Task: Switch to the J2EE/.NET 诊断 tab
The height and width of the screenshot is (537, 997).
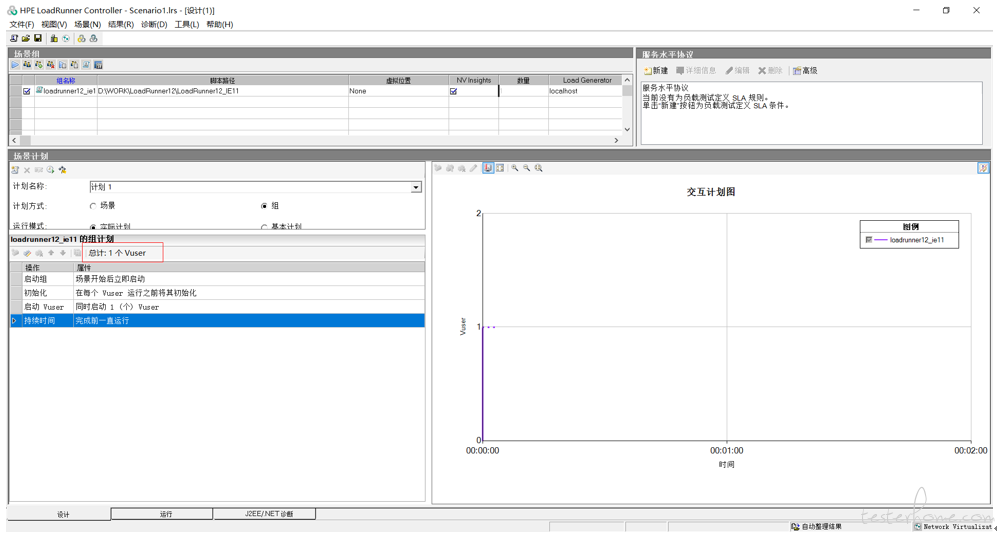Action: click(x=265, y=513)
